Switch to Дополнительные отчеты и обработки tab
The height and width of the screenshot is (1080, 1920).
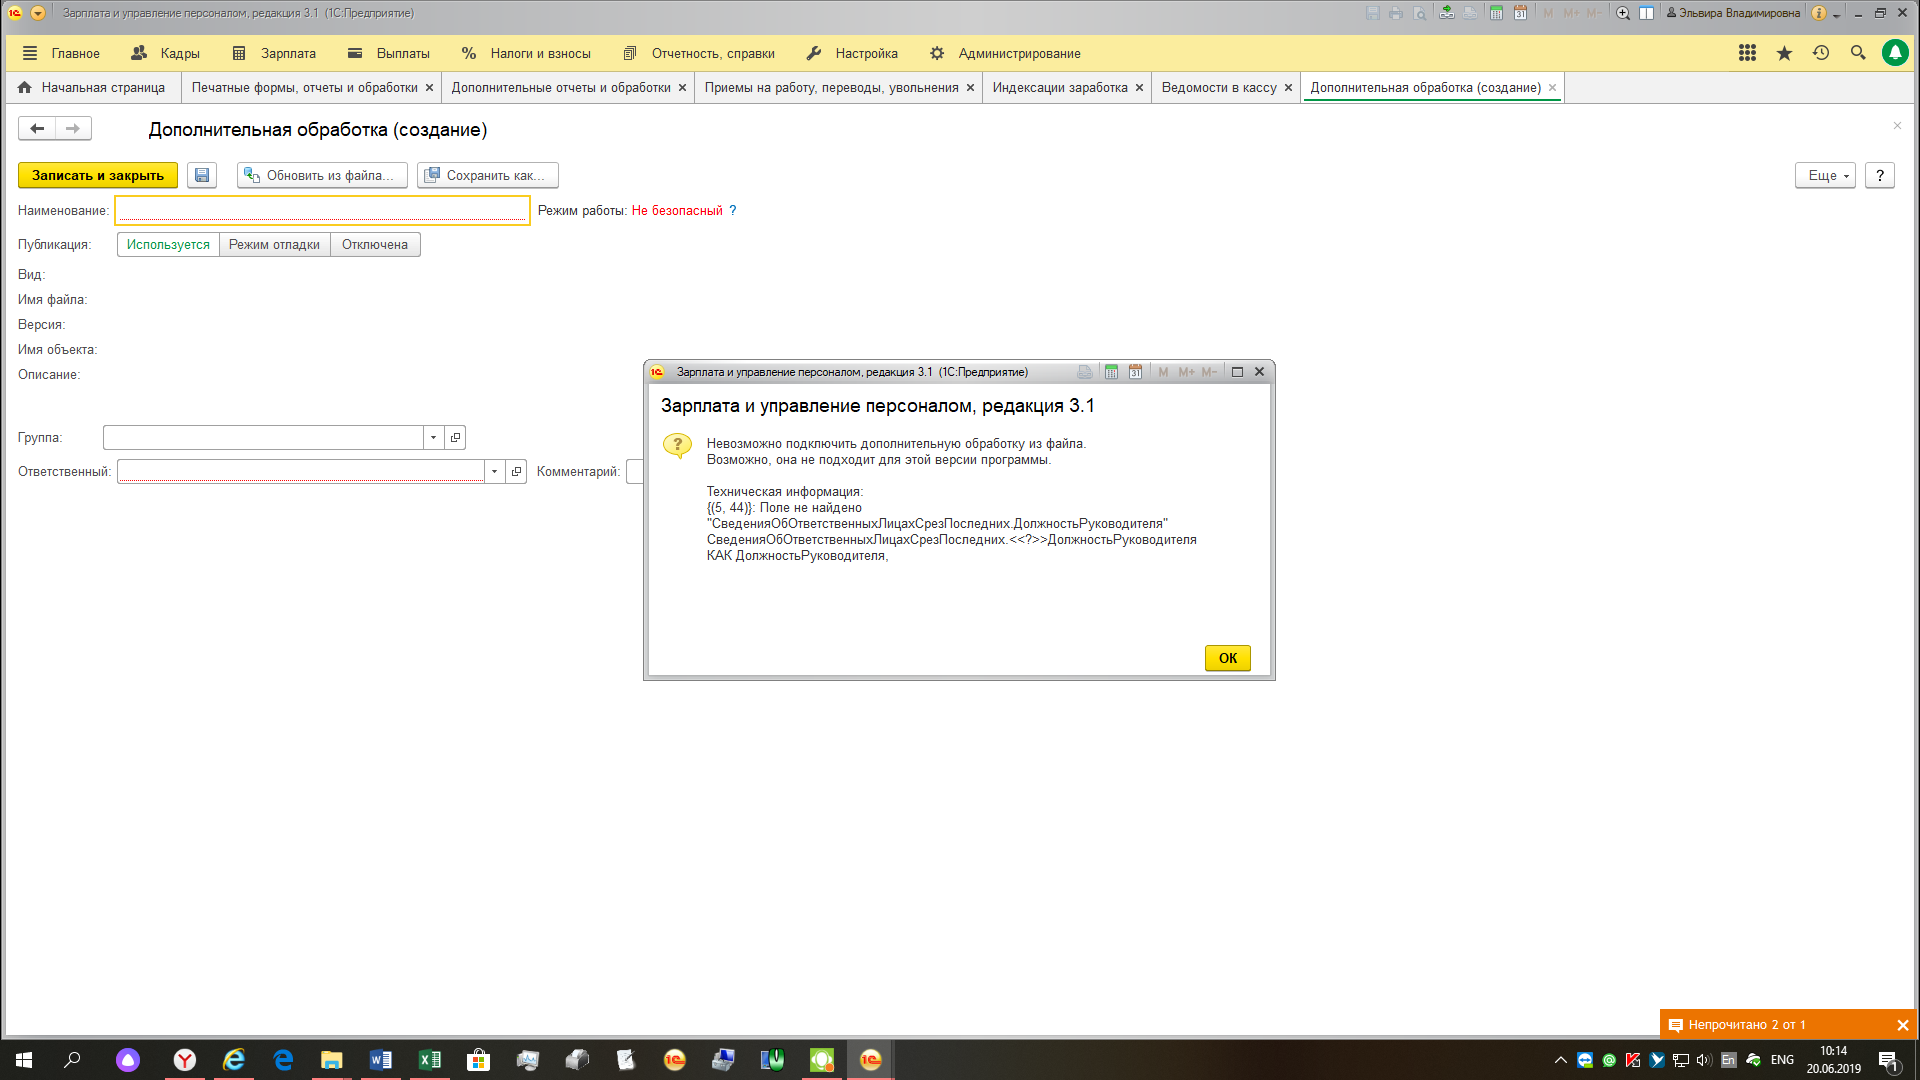tap(561, 87)
